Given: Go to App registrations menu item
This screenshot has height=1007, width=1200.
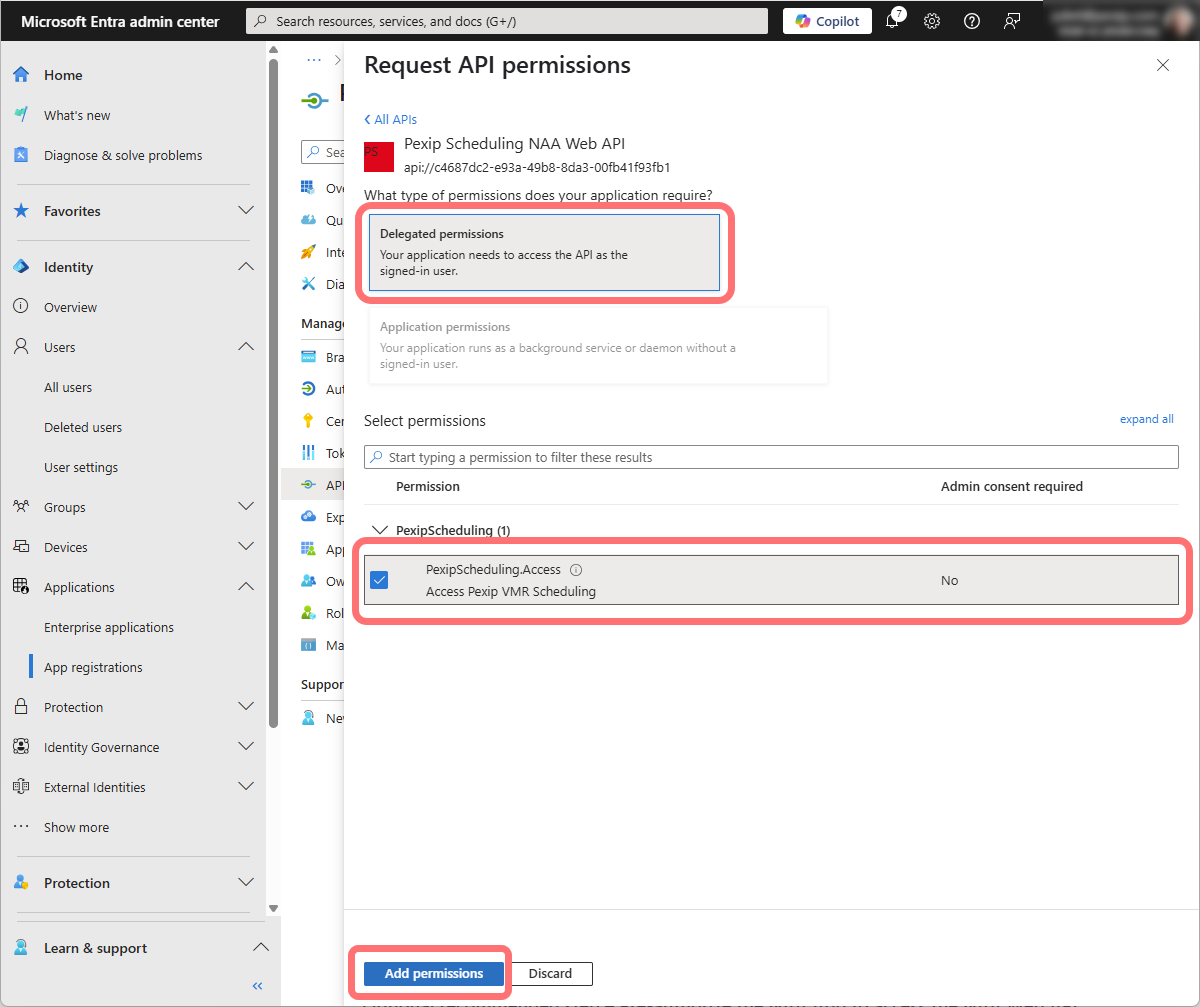Looking at the screenshot, I should click(x=93, y=667).
